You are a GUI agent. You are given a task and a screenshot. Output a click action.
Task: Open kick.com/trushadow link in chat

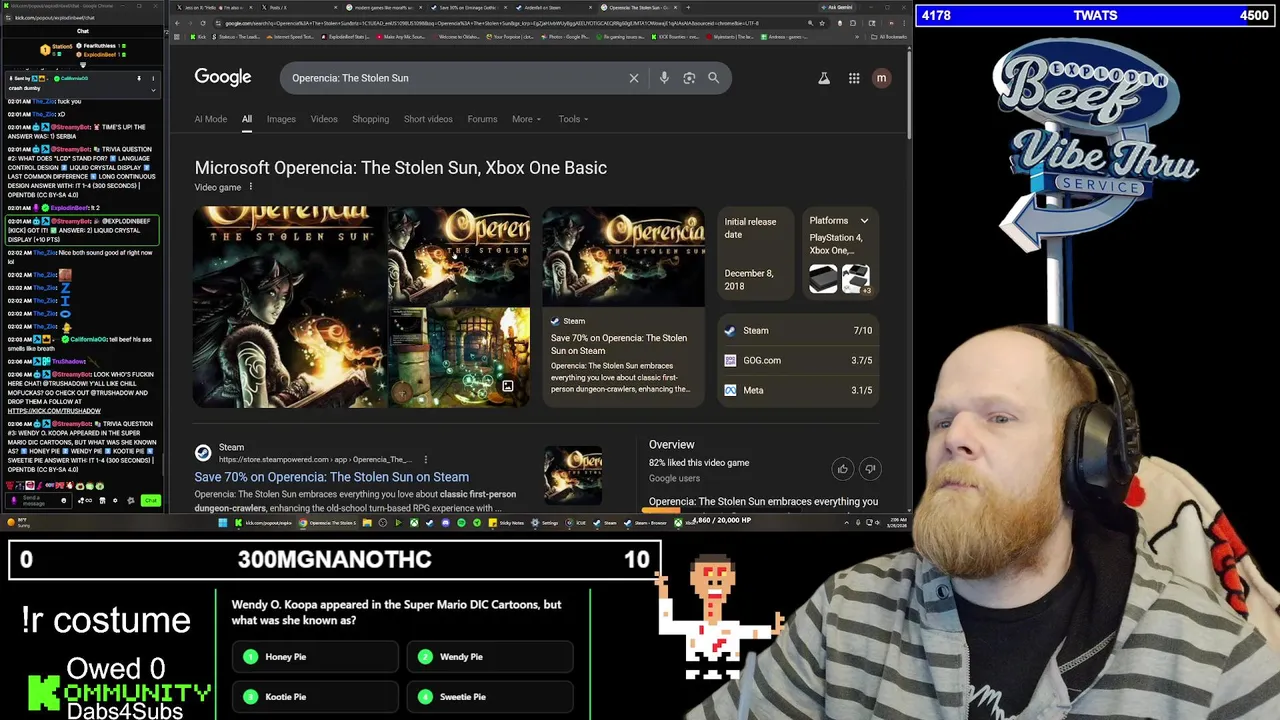pyautogui.click(x=54, y=410)
